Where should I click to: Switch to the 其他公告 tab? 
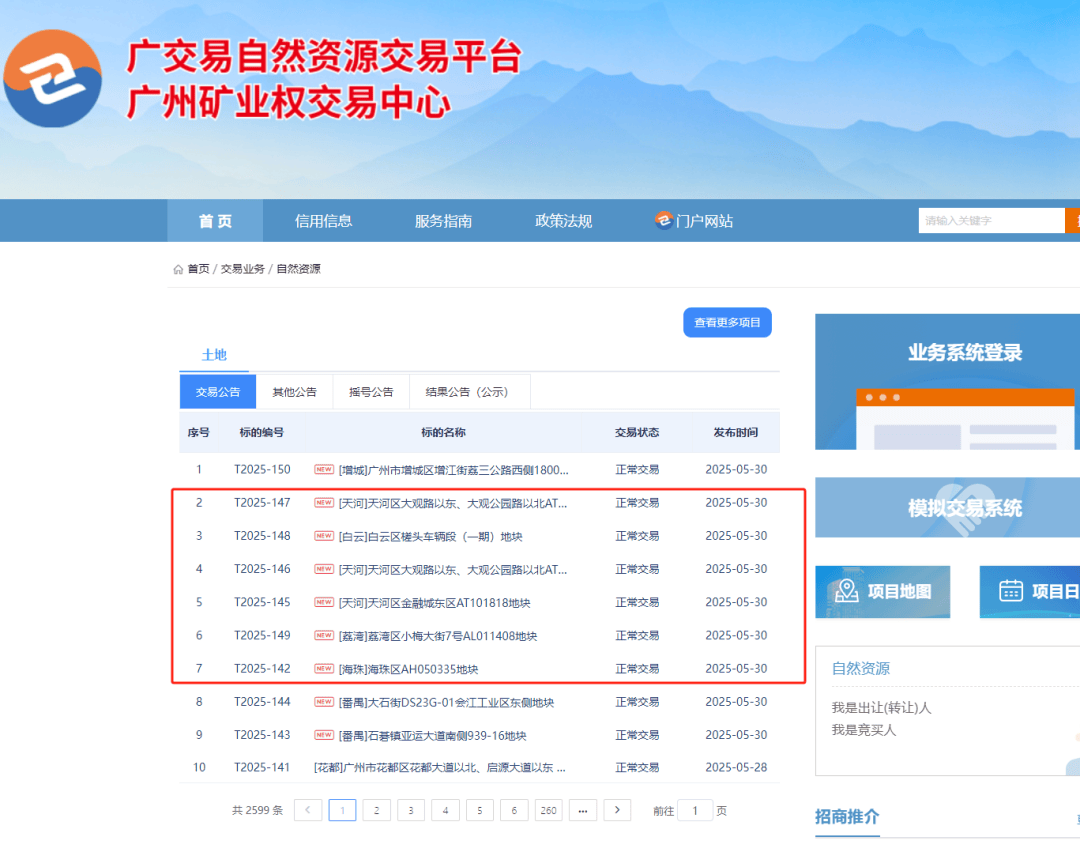click(x=294, y=392)
